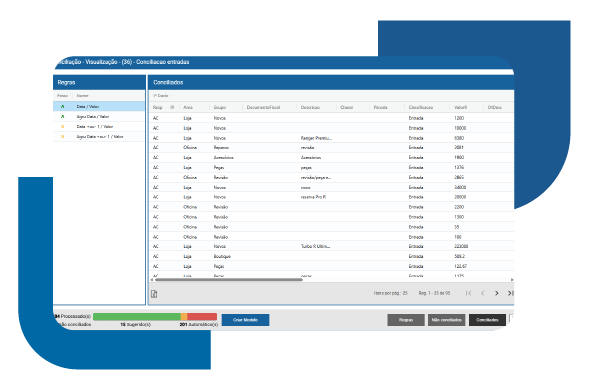Viewport: 589px width, 382px height.
Task: Click the left arrow of horizontal scrollbar
Action: [x=152, y=280]
